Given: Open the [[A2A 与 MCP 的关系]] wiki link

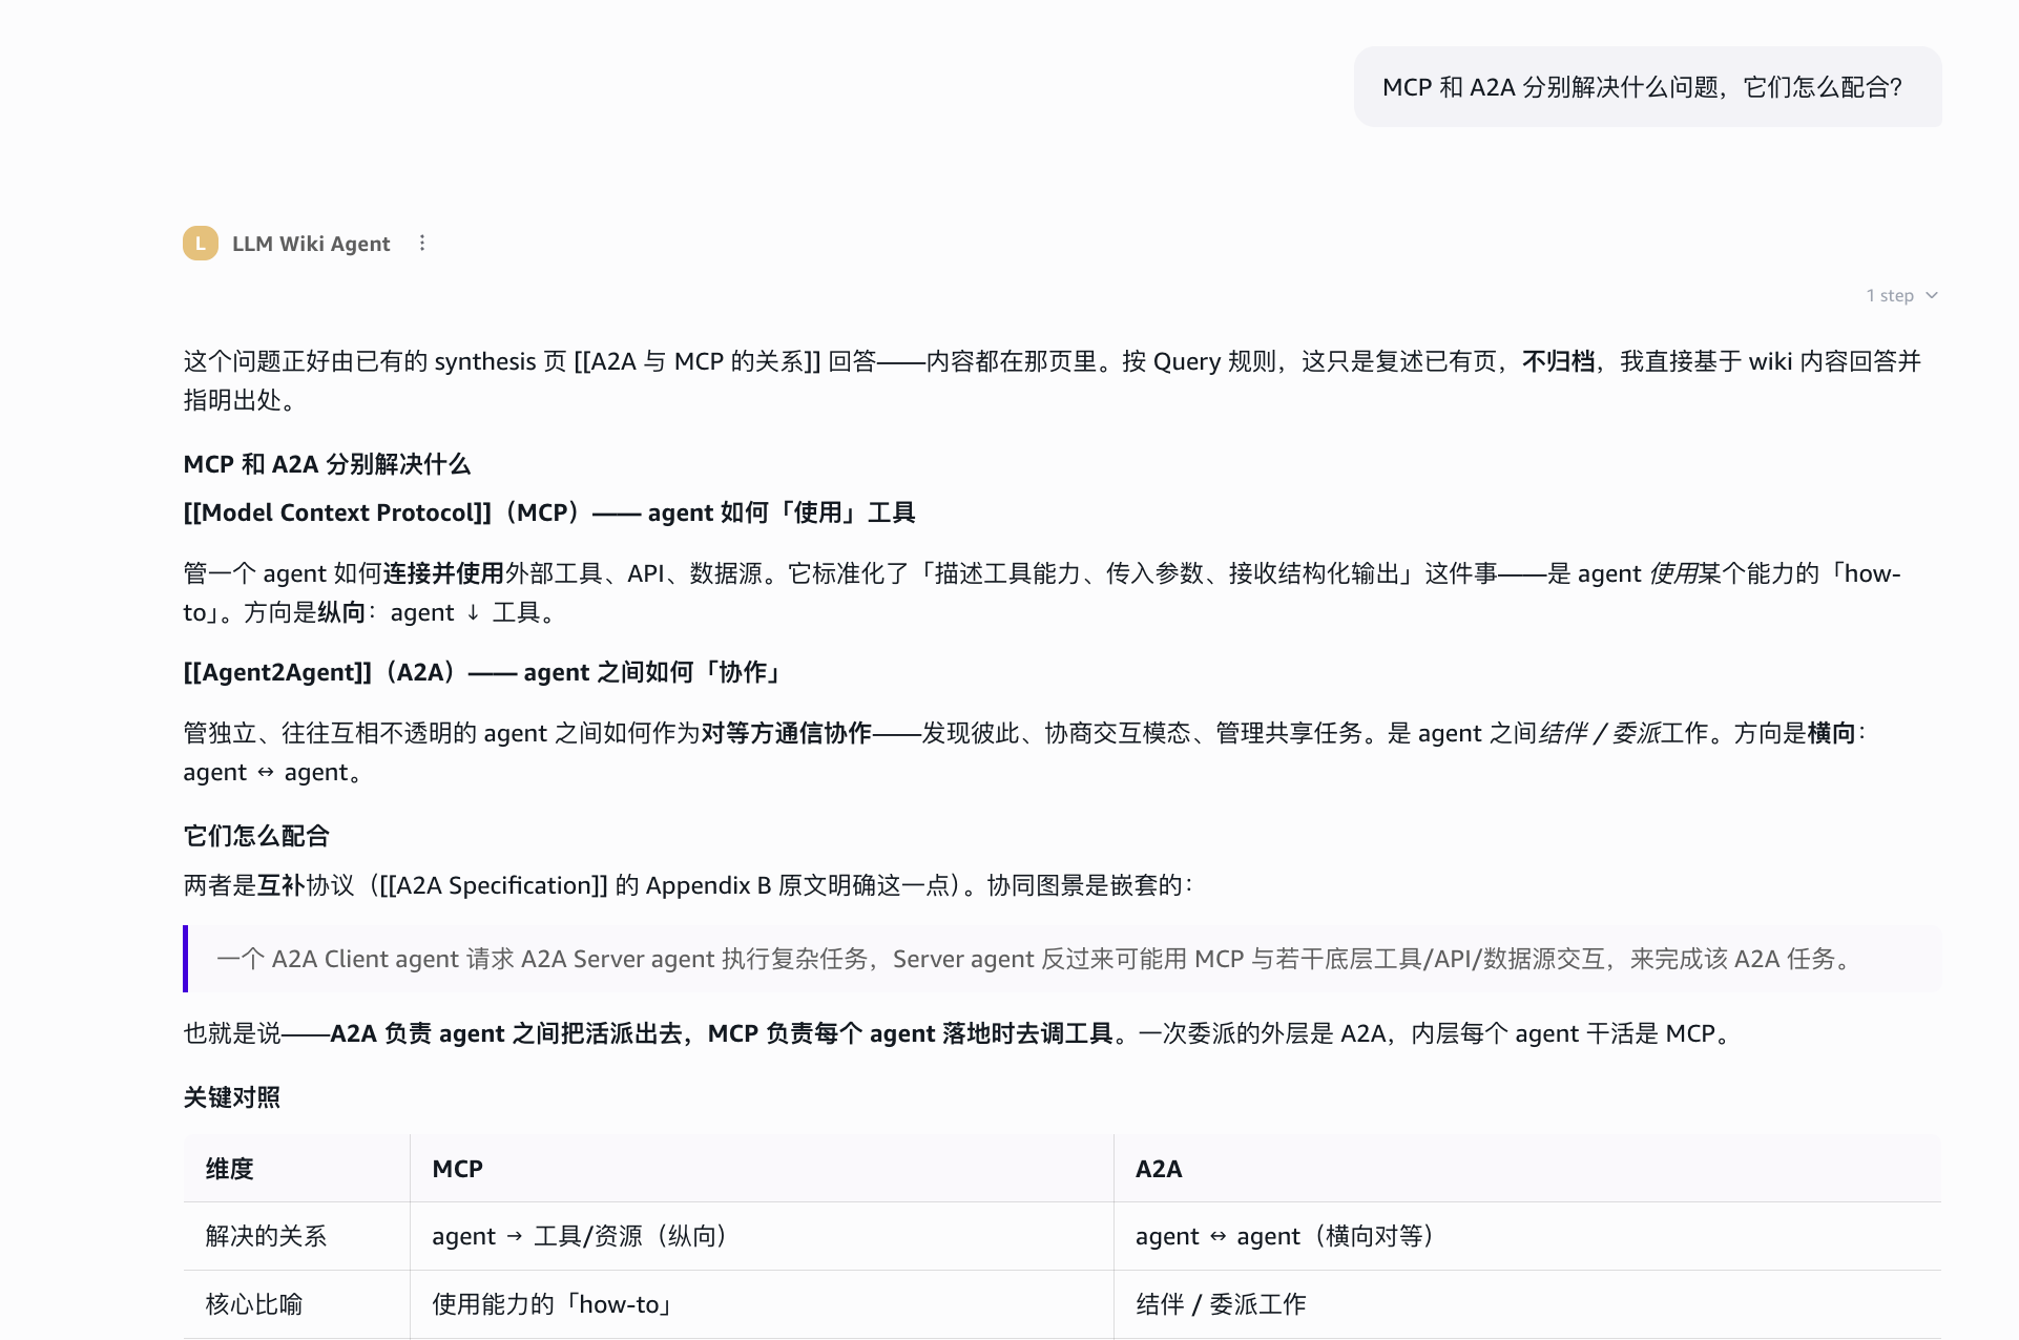Looking at the screenshot, I should coord(697,361).
